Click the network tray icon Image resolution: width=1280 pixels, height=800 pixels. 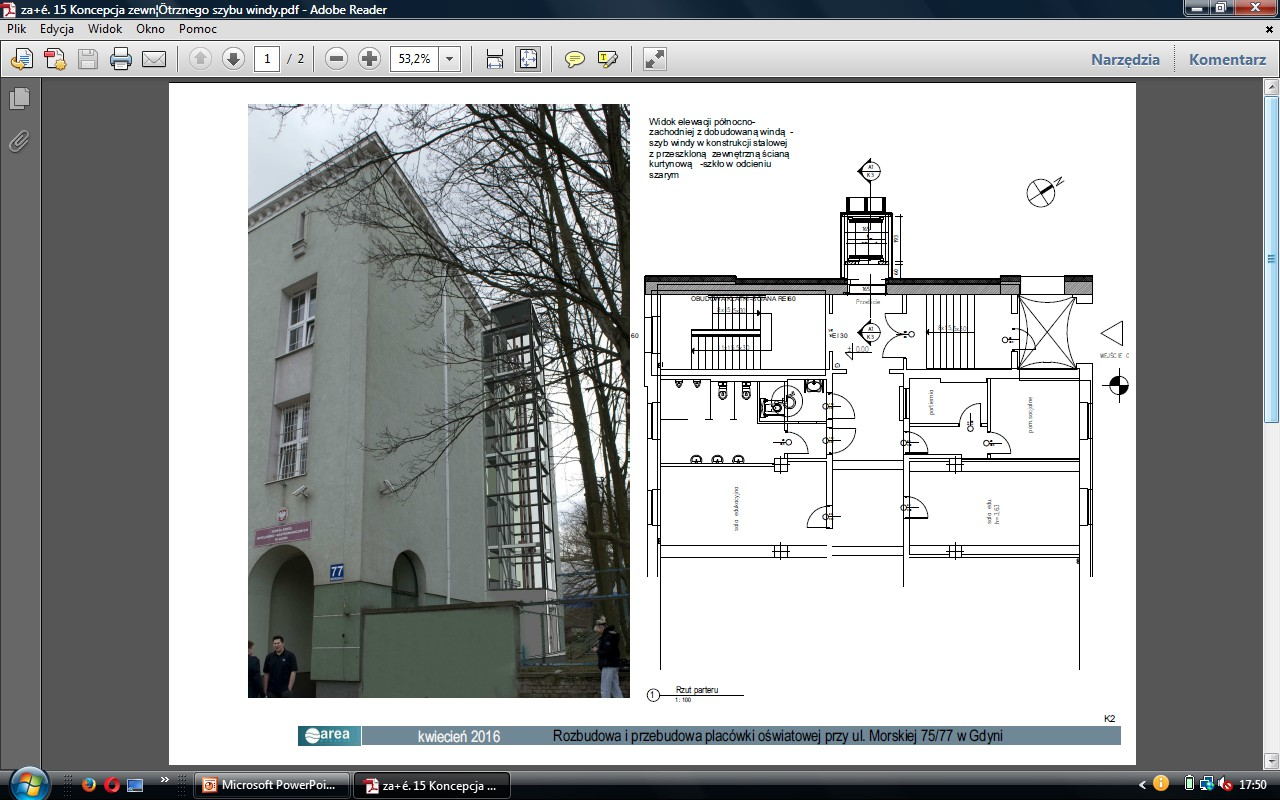point(1207,784)
